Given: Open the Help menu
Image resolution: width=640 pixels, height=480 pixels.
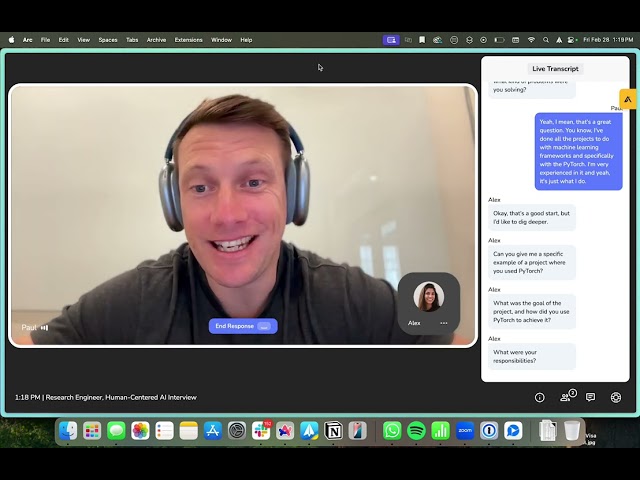Looking at the screenshot, I should (x=246, y=40).
